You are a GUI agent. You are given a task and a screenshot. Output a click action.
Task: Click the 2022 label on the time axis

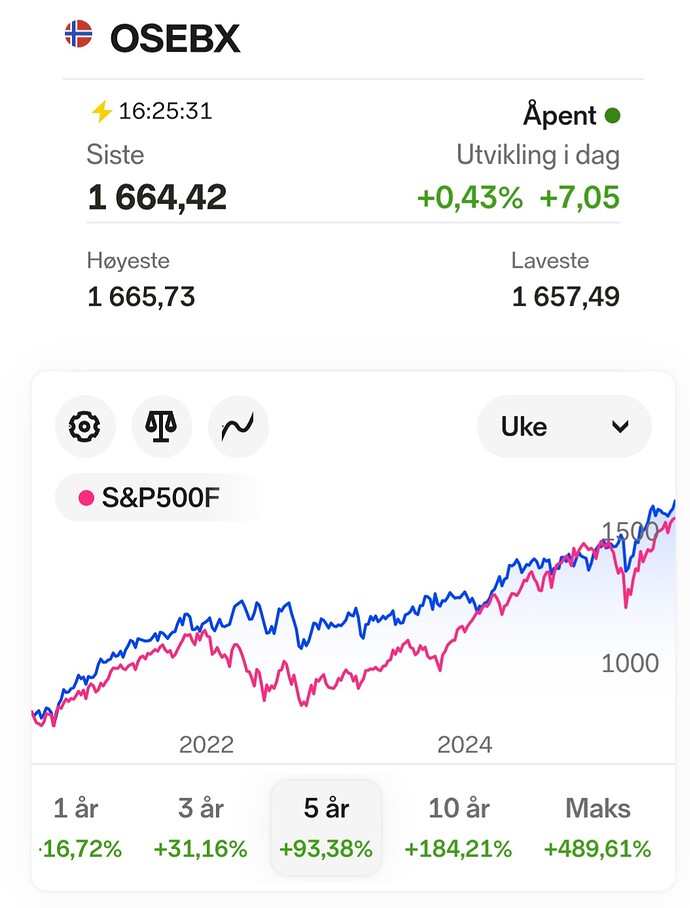pyautogui.click(x=206, y=745)
